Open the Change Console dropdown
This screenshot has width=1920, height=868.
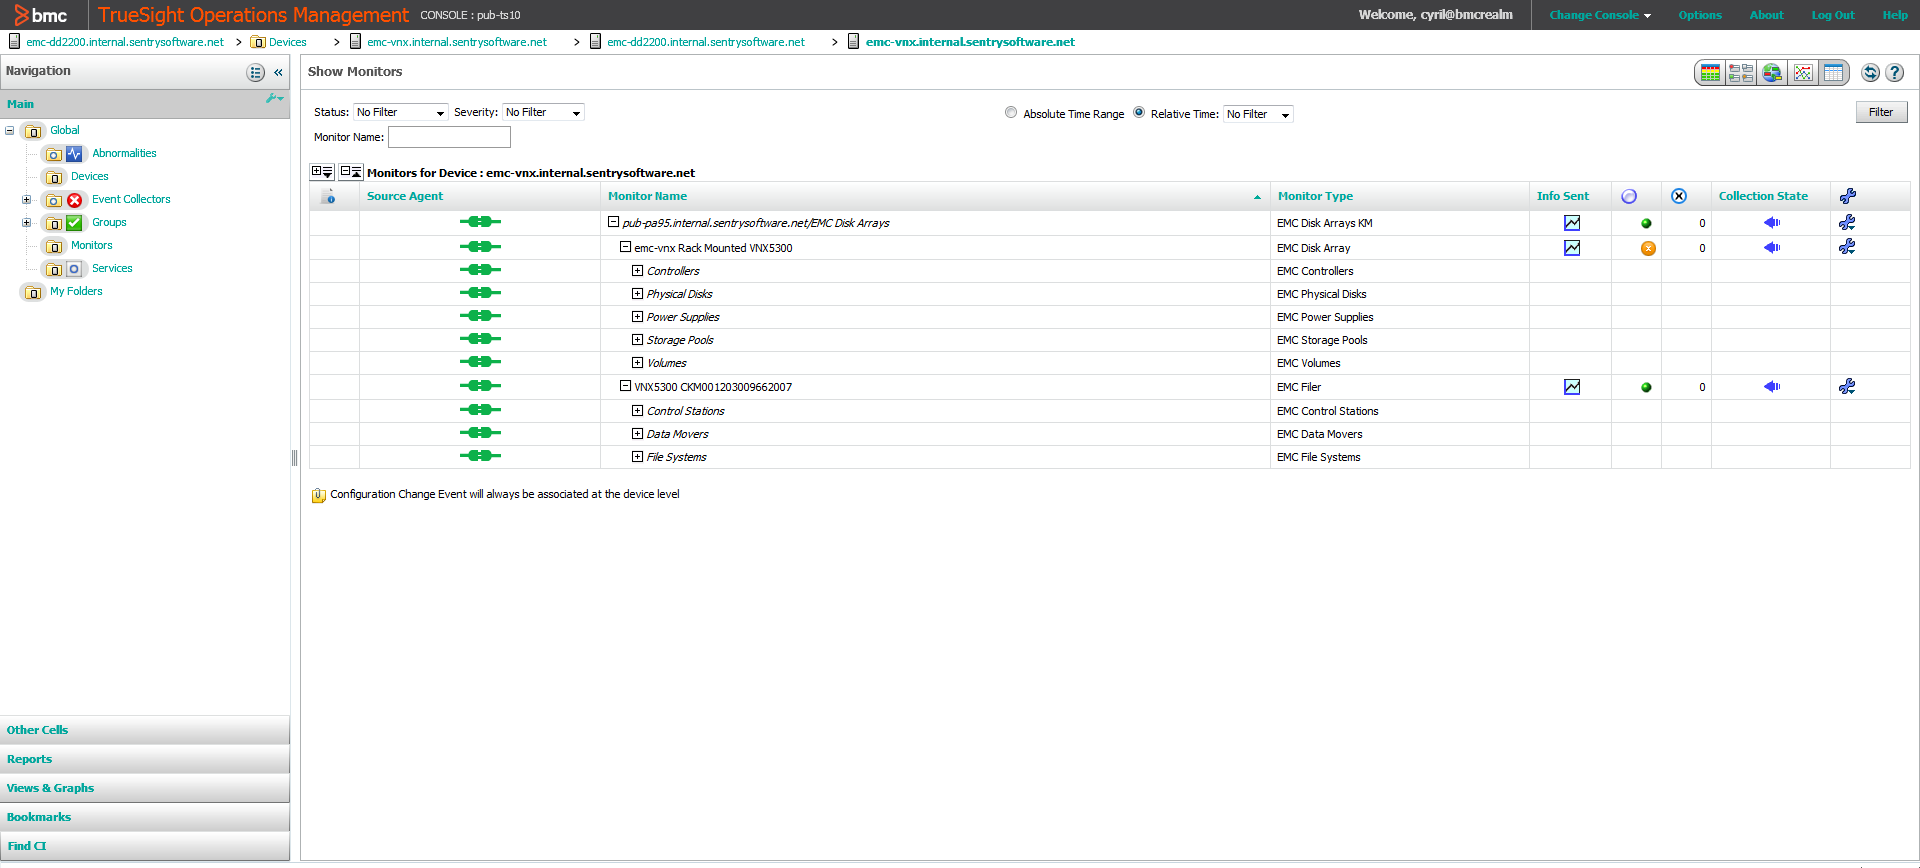coord(1600,15)
